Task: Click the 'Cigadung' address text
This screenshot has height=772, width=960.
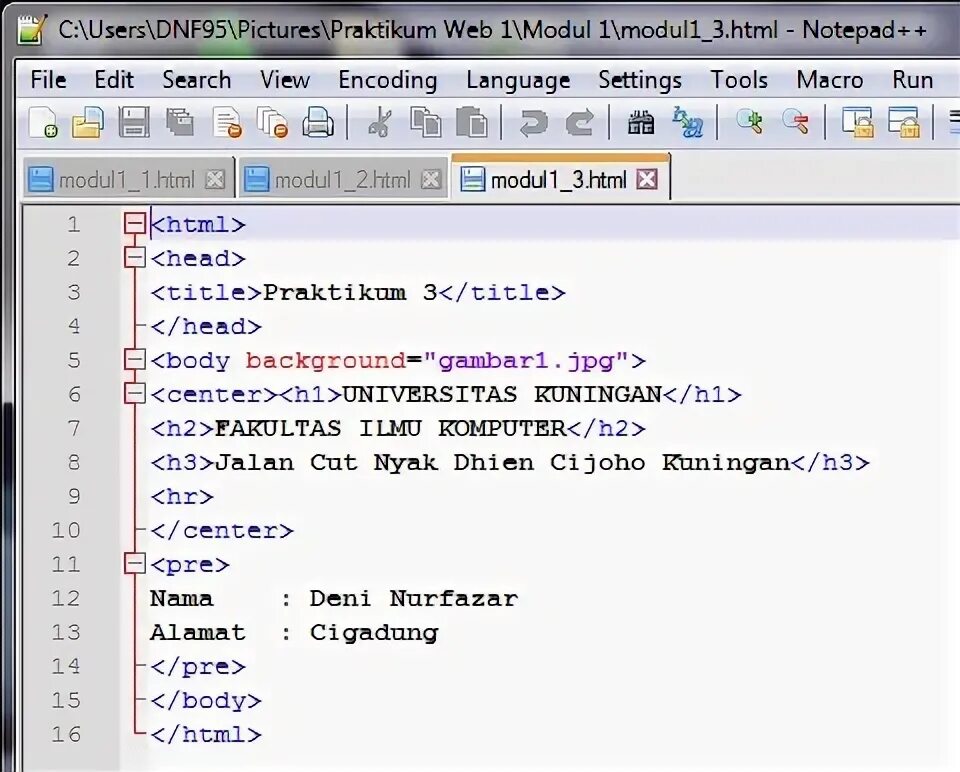Action: tap(374, 634)
